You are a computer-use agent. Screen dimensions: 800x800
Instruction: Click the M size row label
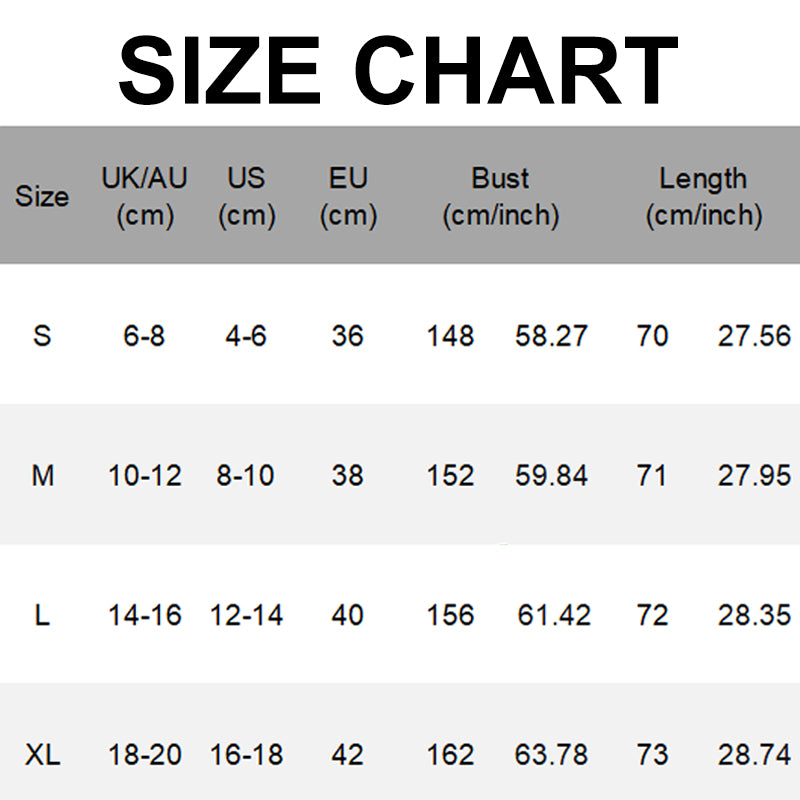click(x=42, y=476)
